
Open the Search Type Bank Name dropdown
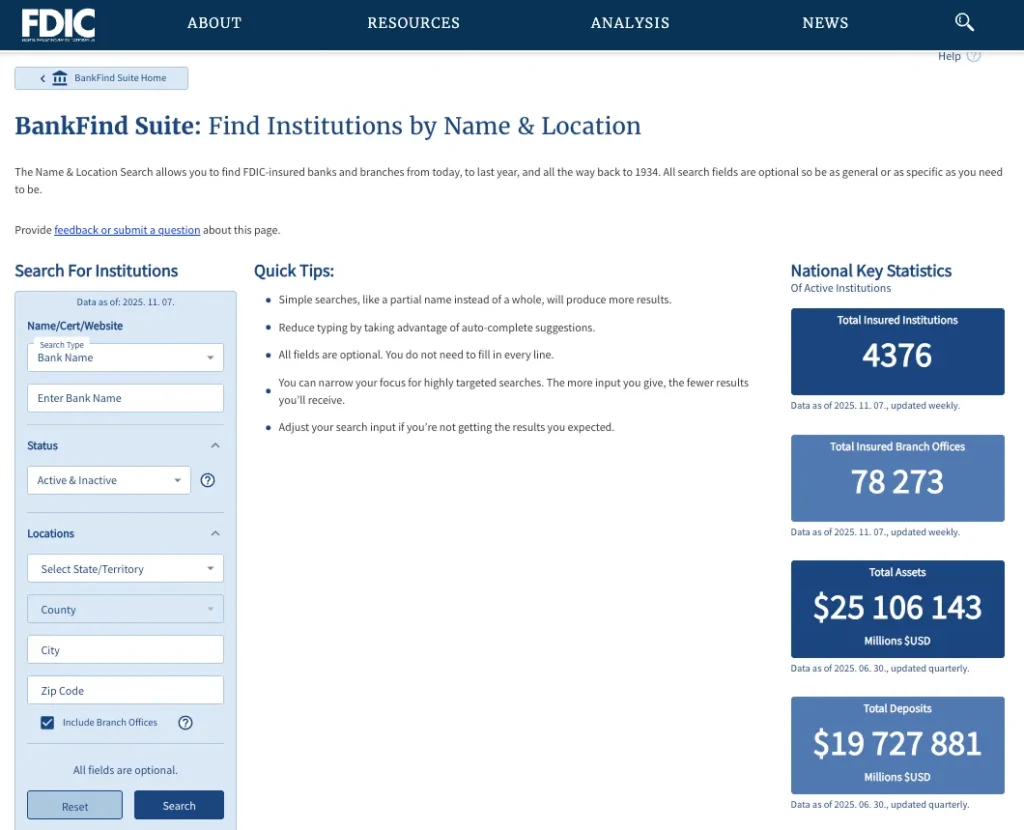(x=125, y=357)
